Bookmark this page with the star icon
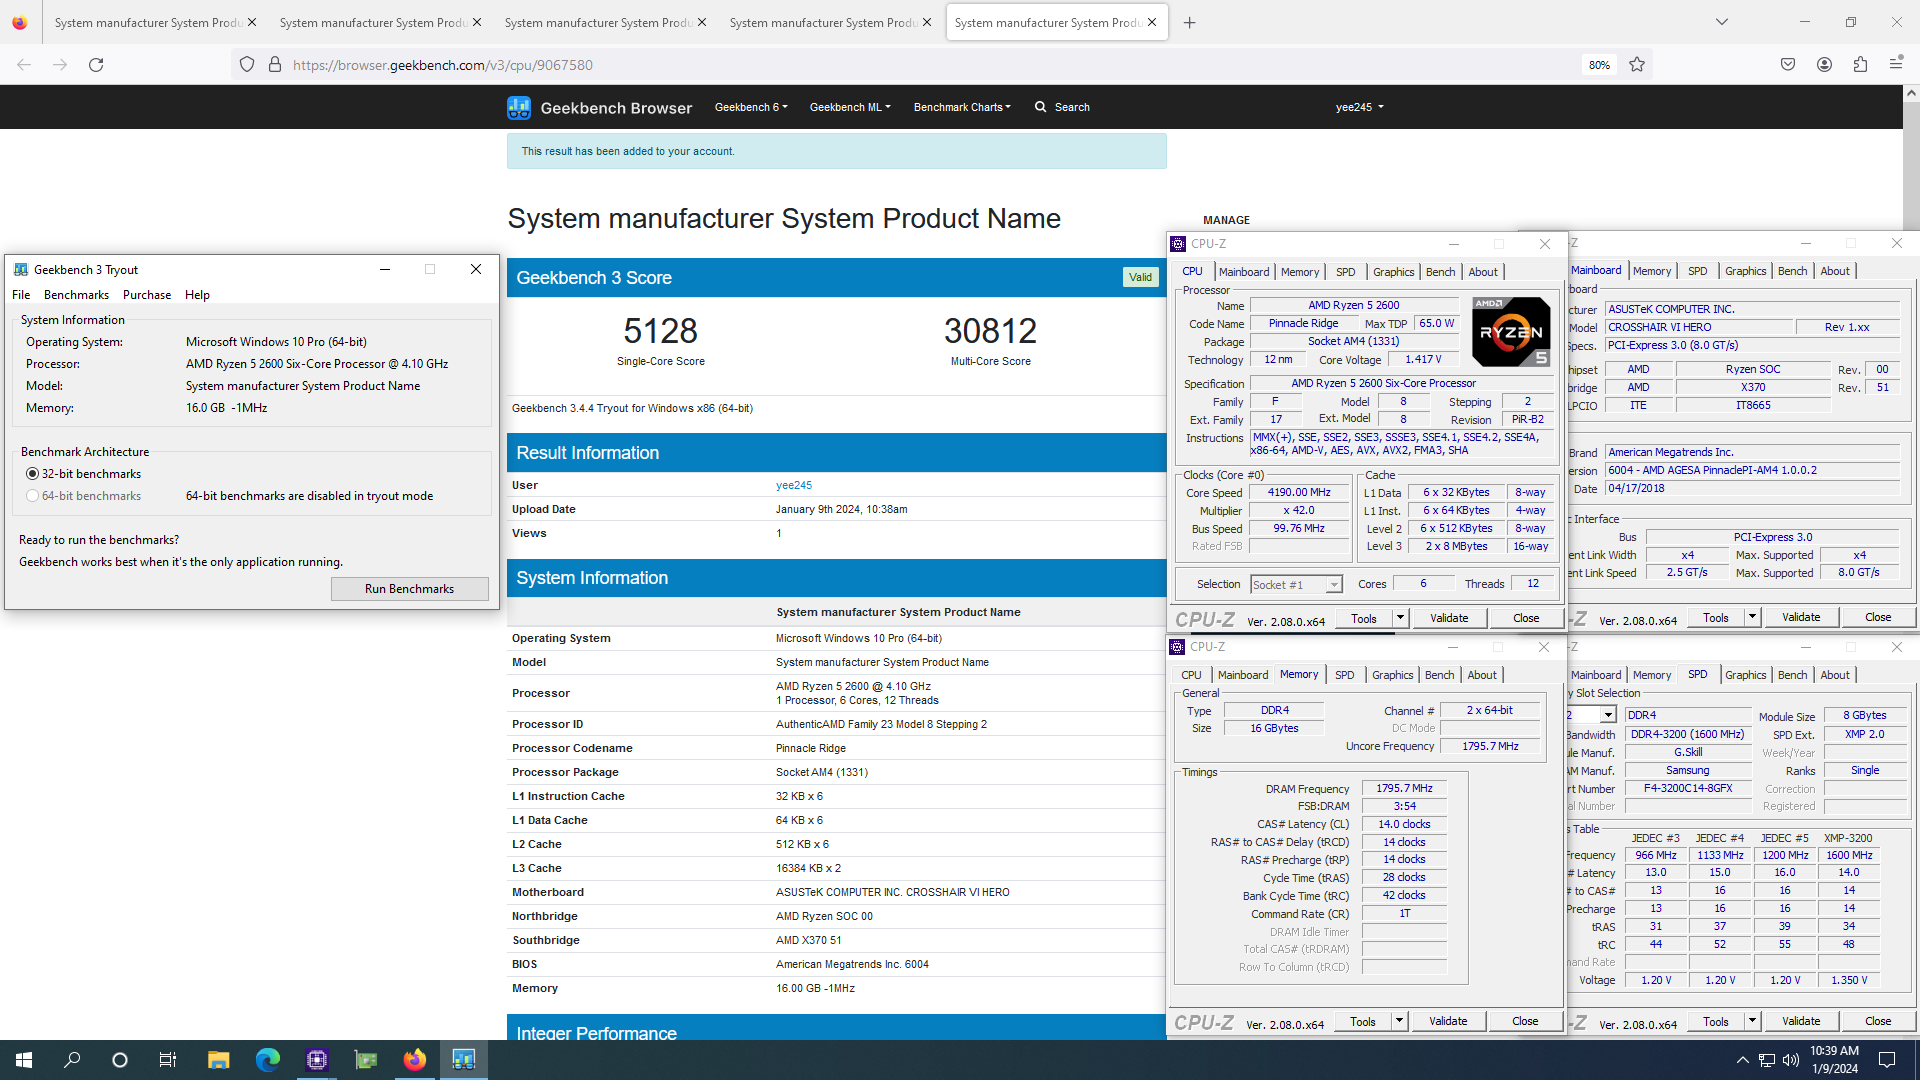 [x=1637, y=65]
